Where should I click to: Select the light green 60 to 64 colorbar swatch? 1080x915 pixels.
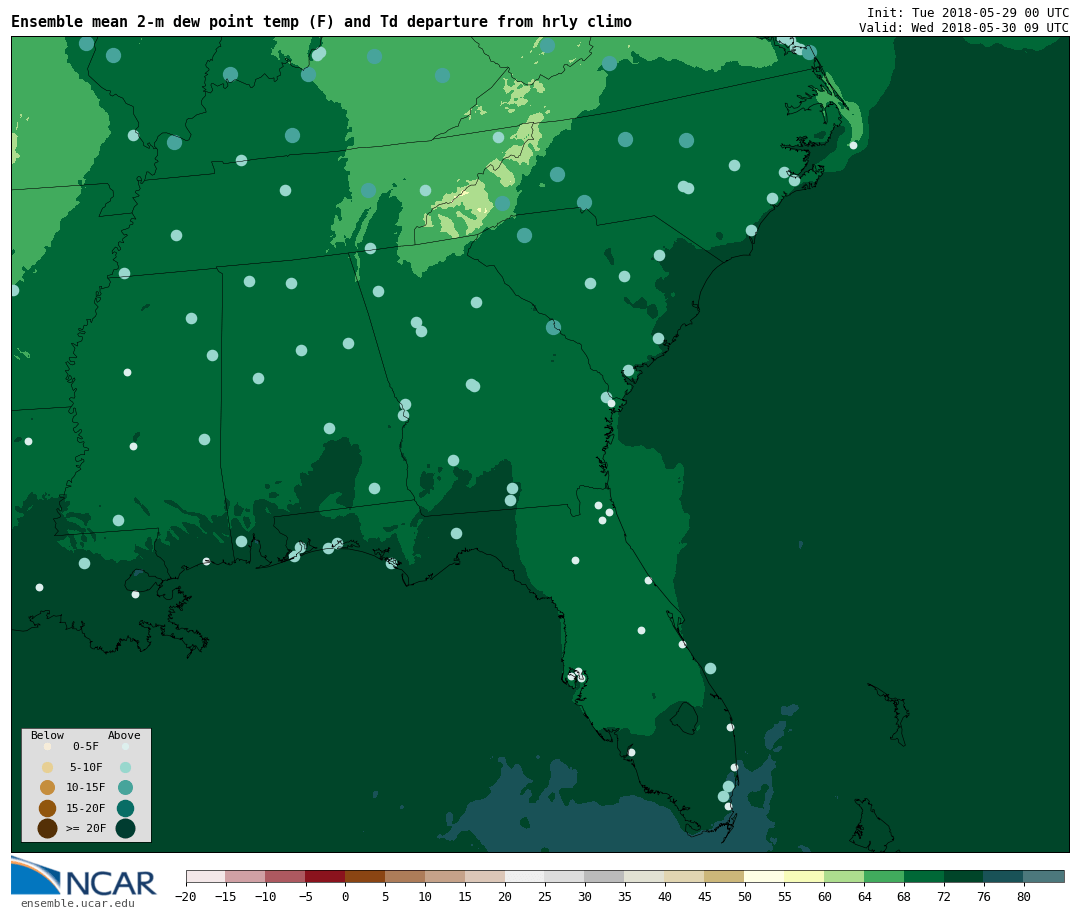[x=844, y=877]
